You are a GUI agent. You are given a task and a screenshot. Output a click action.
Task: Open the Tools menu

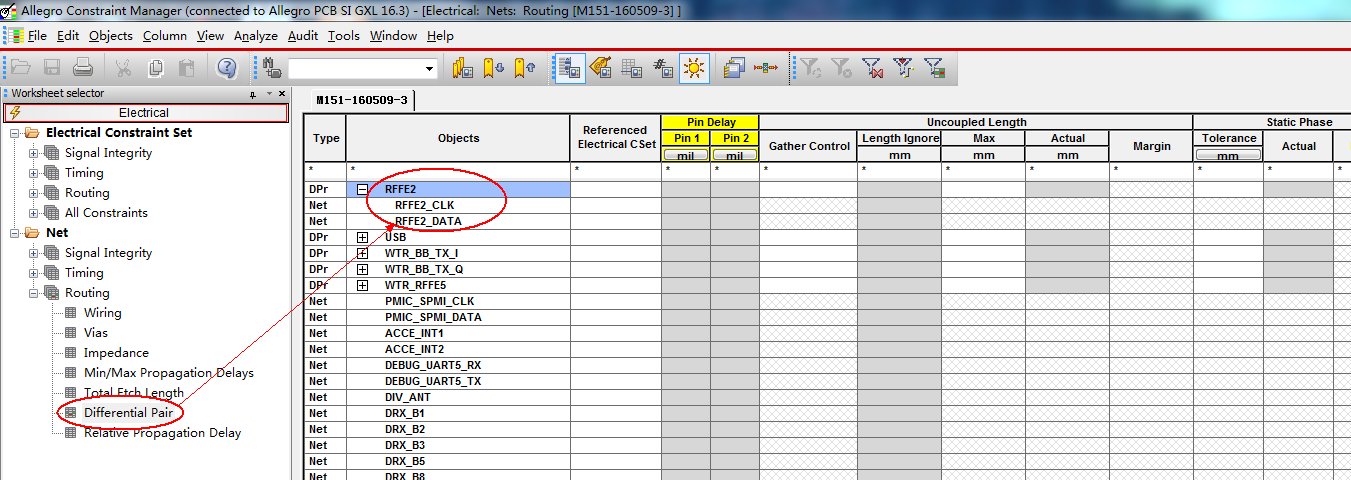coord(344,35)
